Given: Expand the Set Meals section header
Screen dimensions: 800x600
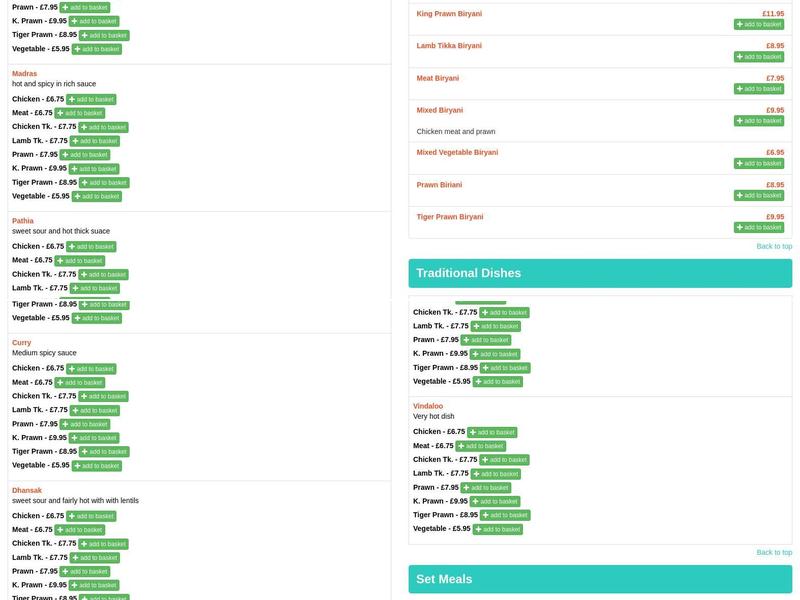Looking at the screenshot, I should [599, 579].
